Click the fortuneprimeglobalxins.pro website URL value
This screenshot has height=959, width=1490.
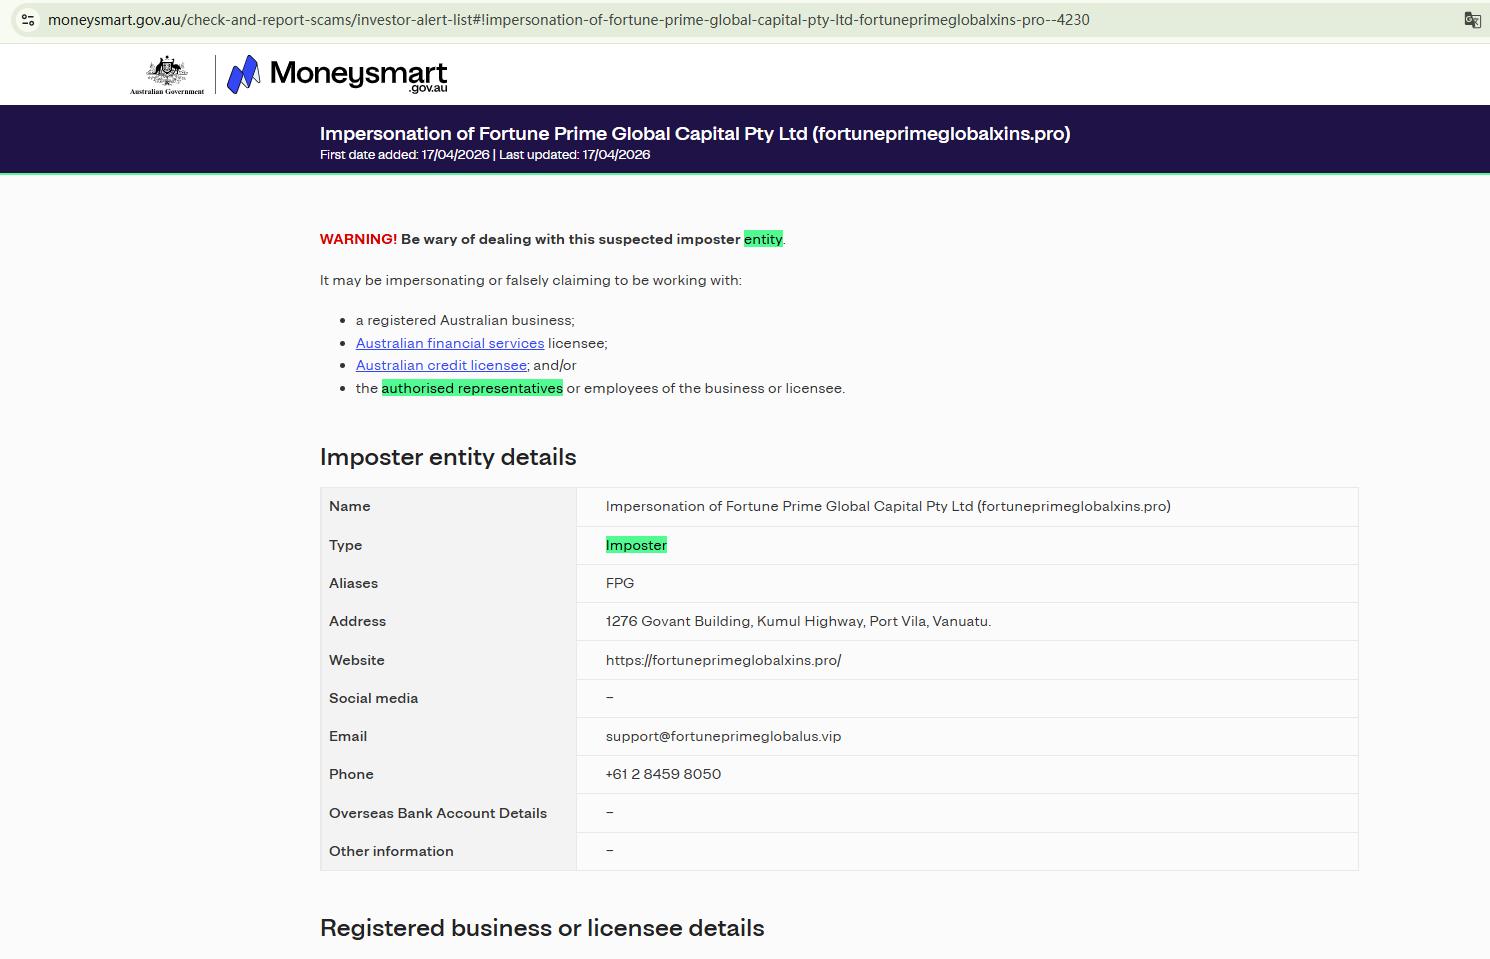[x=723, y=660]
